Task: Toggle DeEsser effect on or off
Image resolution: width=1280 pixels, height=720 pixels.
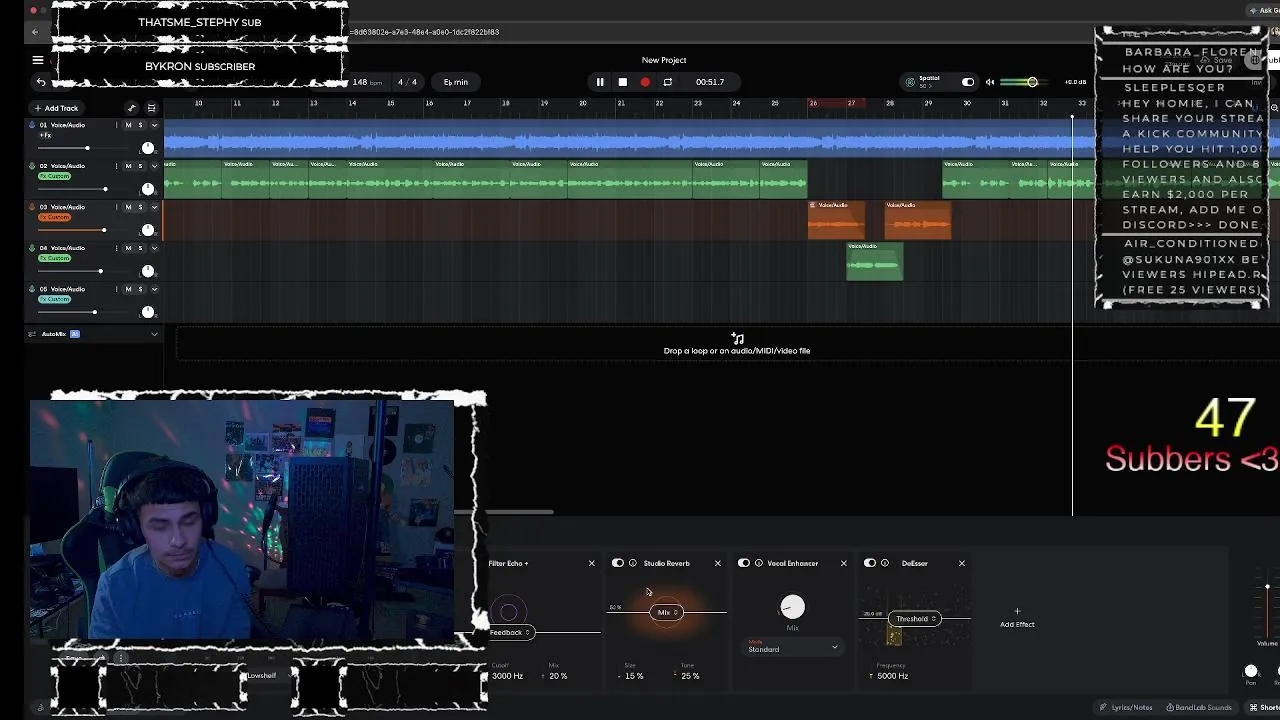Action: pos(870,563)
